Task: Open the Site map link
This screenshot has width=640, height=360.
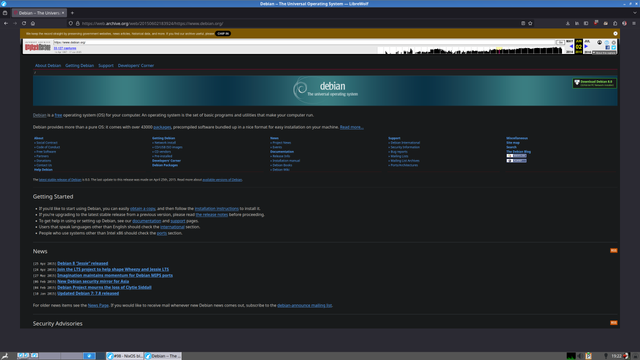Action: 513,143
